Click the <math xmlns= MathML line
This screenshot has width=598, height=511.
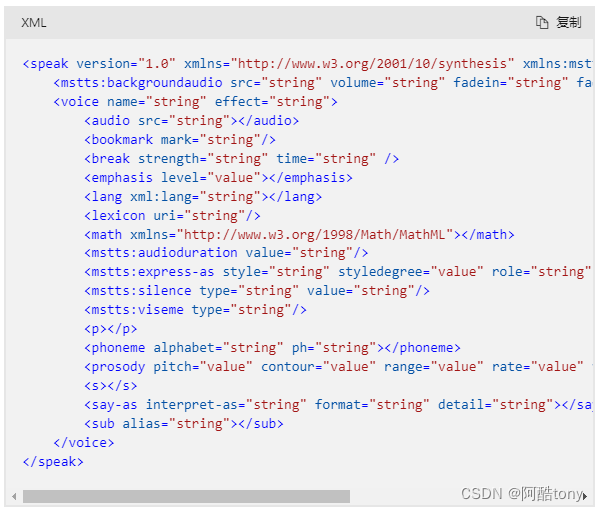pyautogui.click(x=299, y=235)
